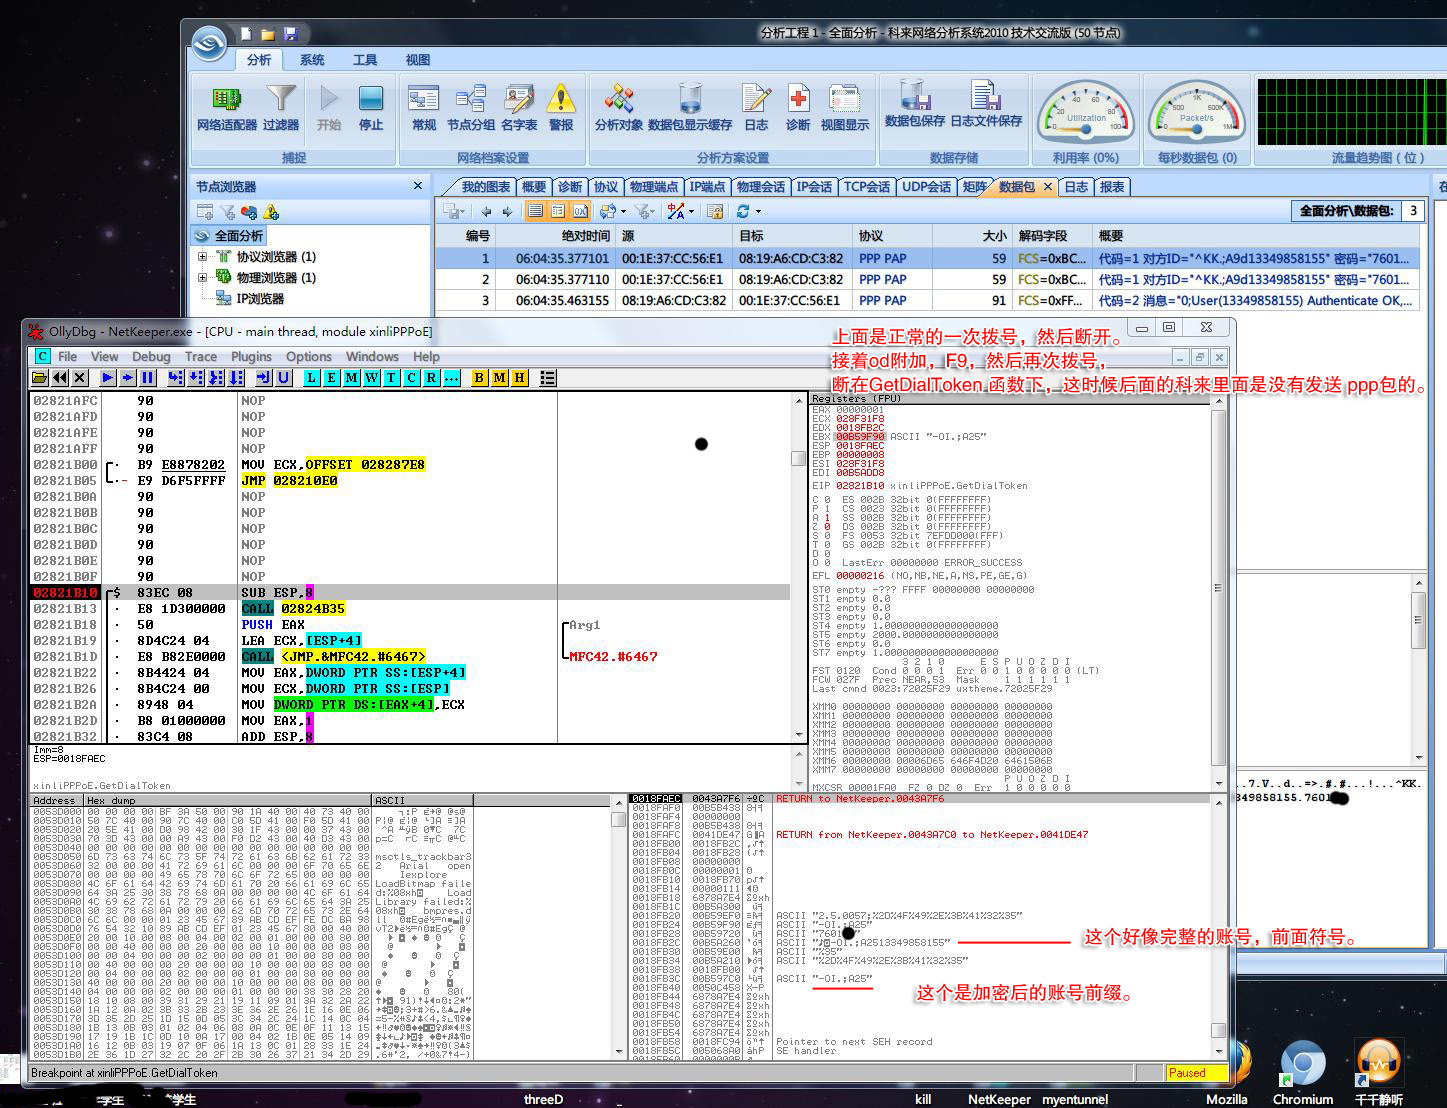Screen dimensions: 1447x1108
Task: Open the export dropdown in 数据包 toolbar
Action: click(463, 211)
